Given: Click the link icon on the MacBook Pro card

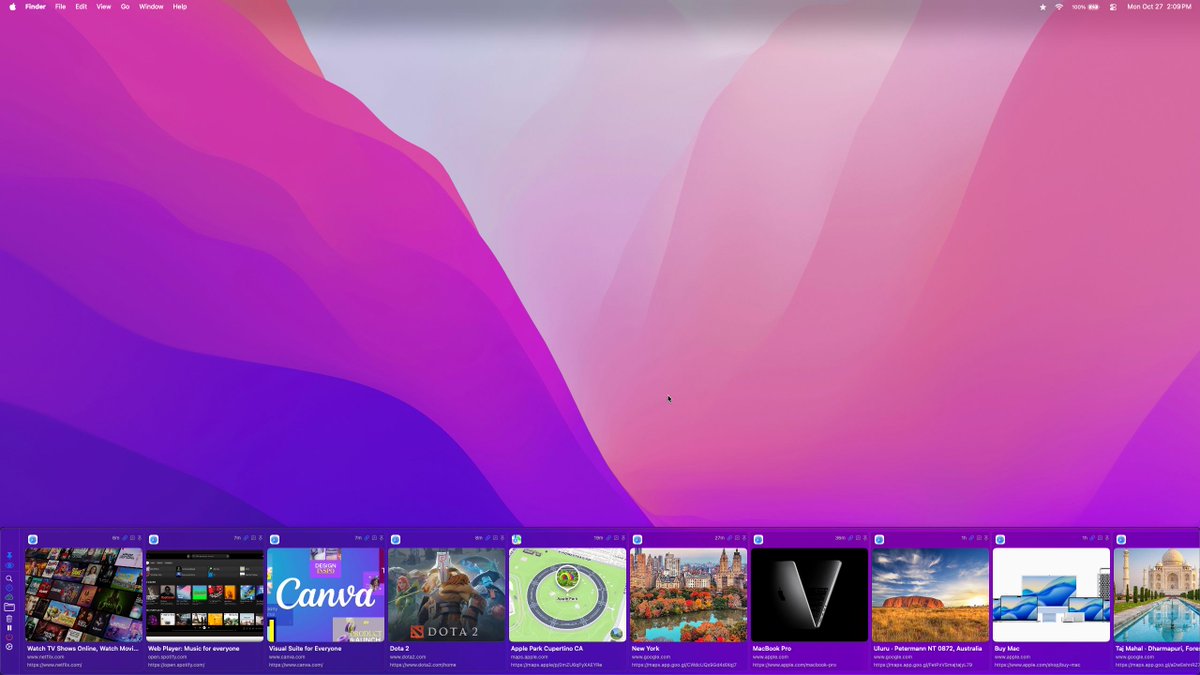Looking at the screenshot, I should coord(851,538).
